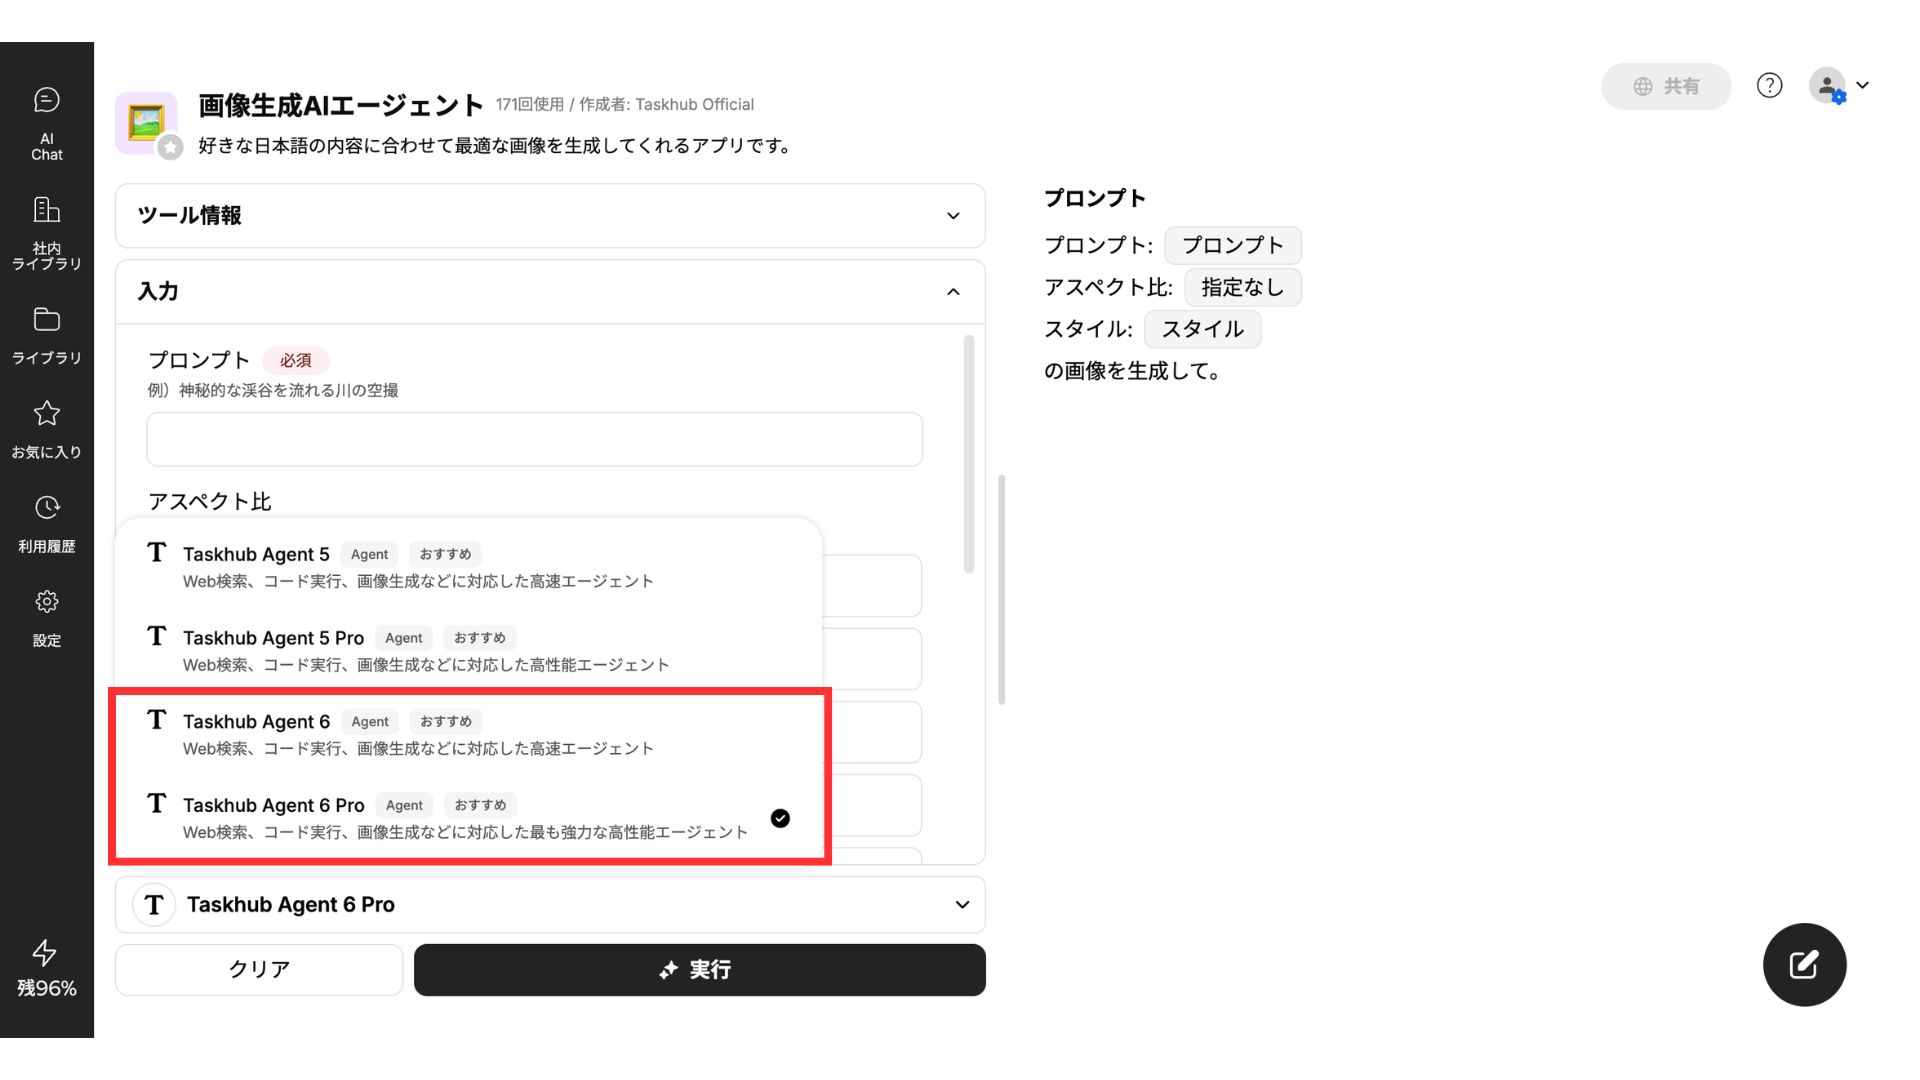1920x1080 pixels.
Task: Expand ツール情報 section chevron
Action: pos(952,216)
